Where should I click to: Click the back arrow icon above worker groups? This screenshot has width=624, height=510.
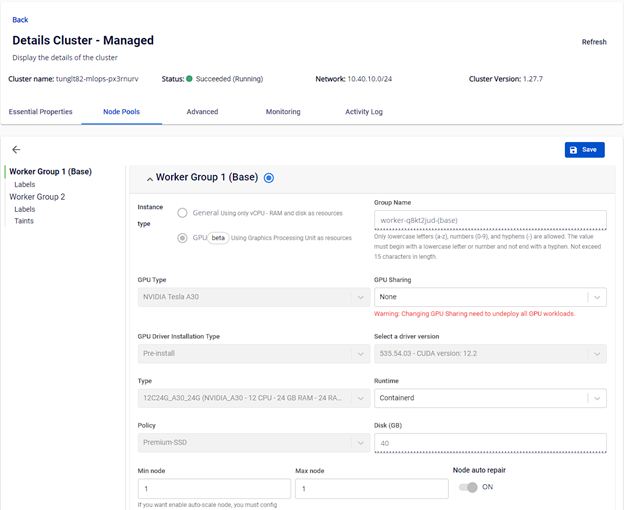tap(16, 150)
